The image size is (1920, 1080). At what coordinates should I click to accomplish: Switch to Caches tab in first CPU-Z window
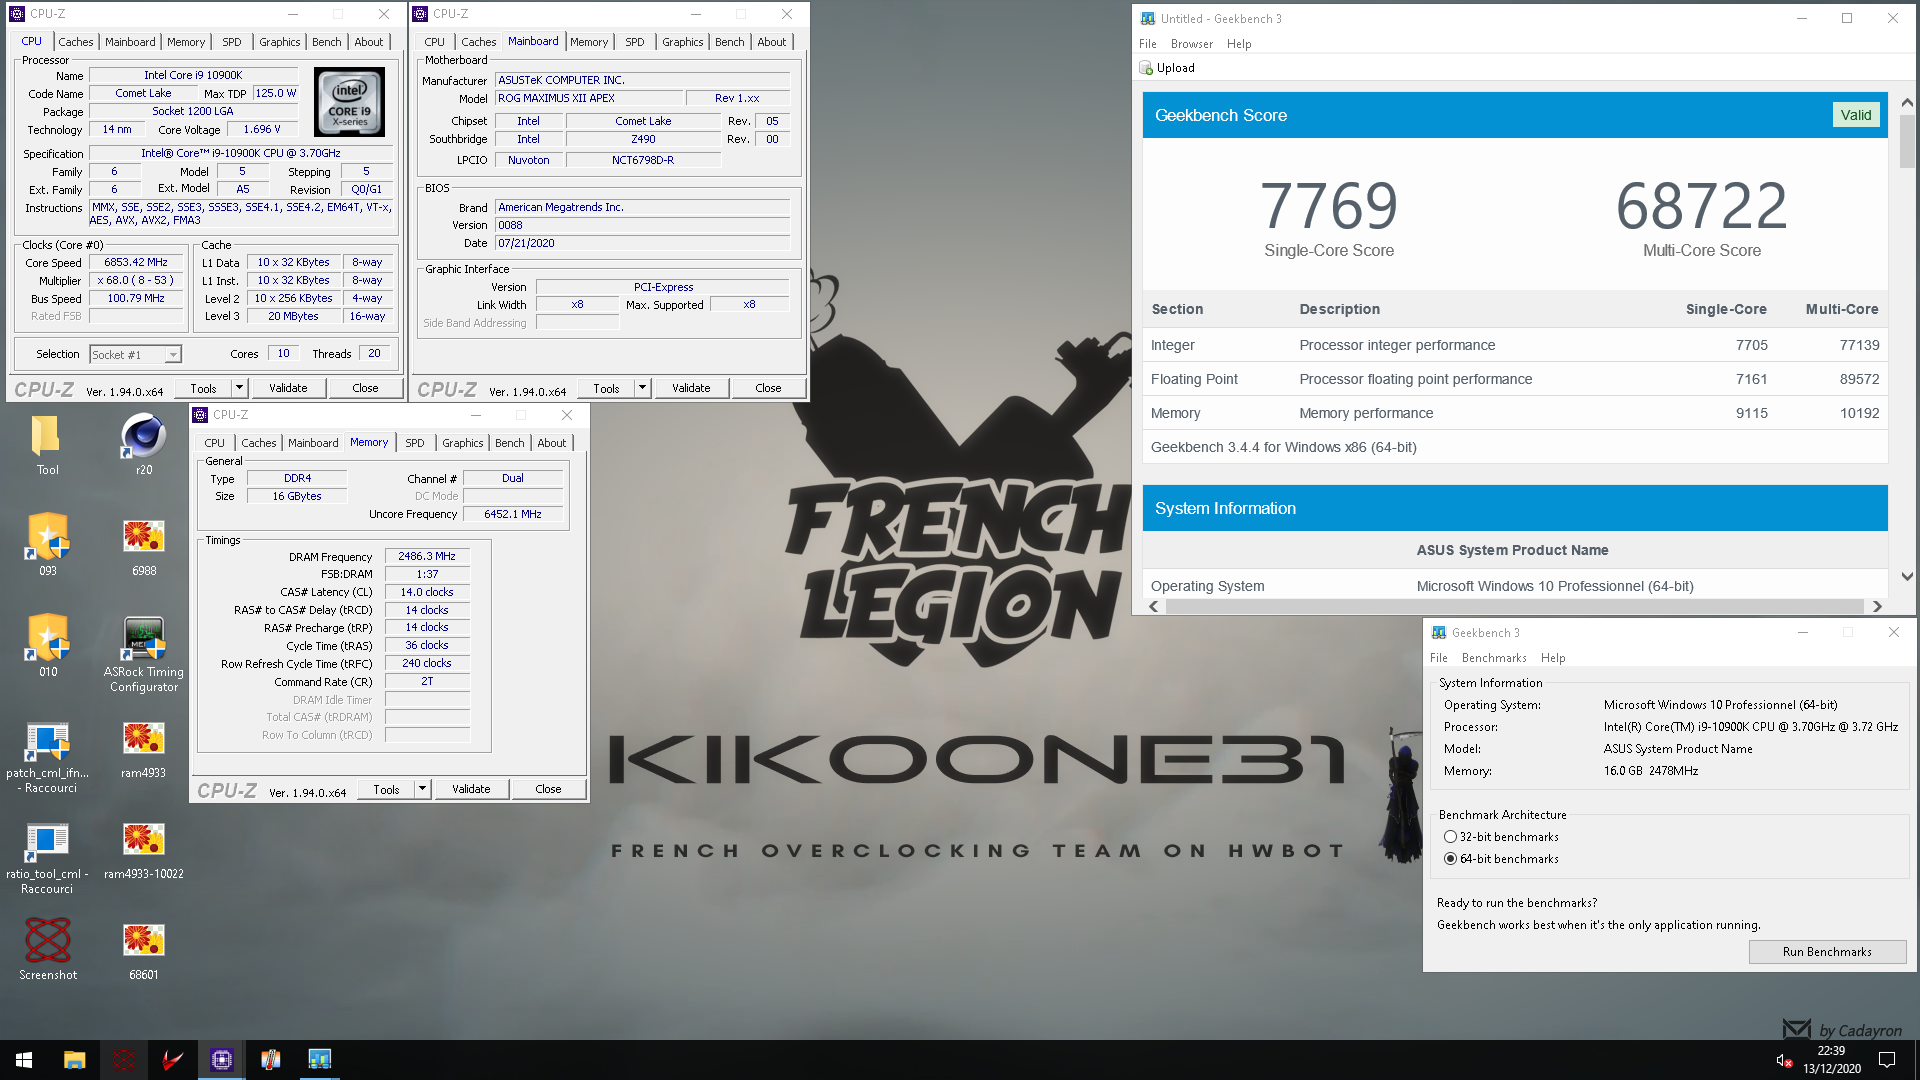(75, 42)
